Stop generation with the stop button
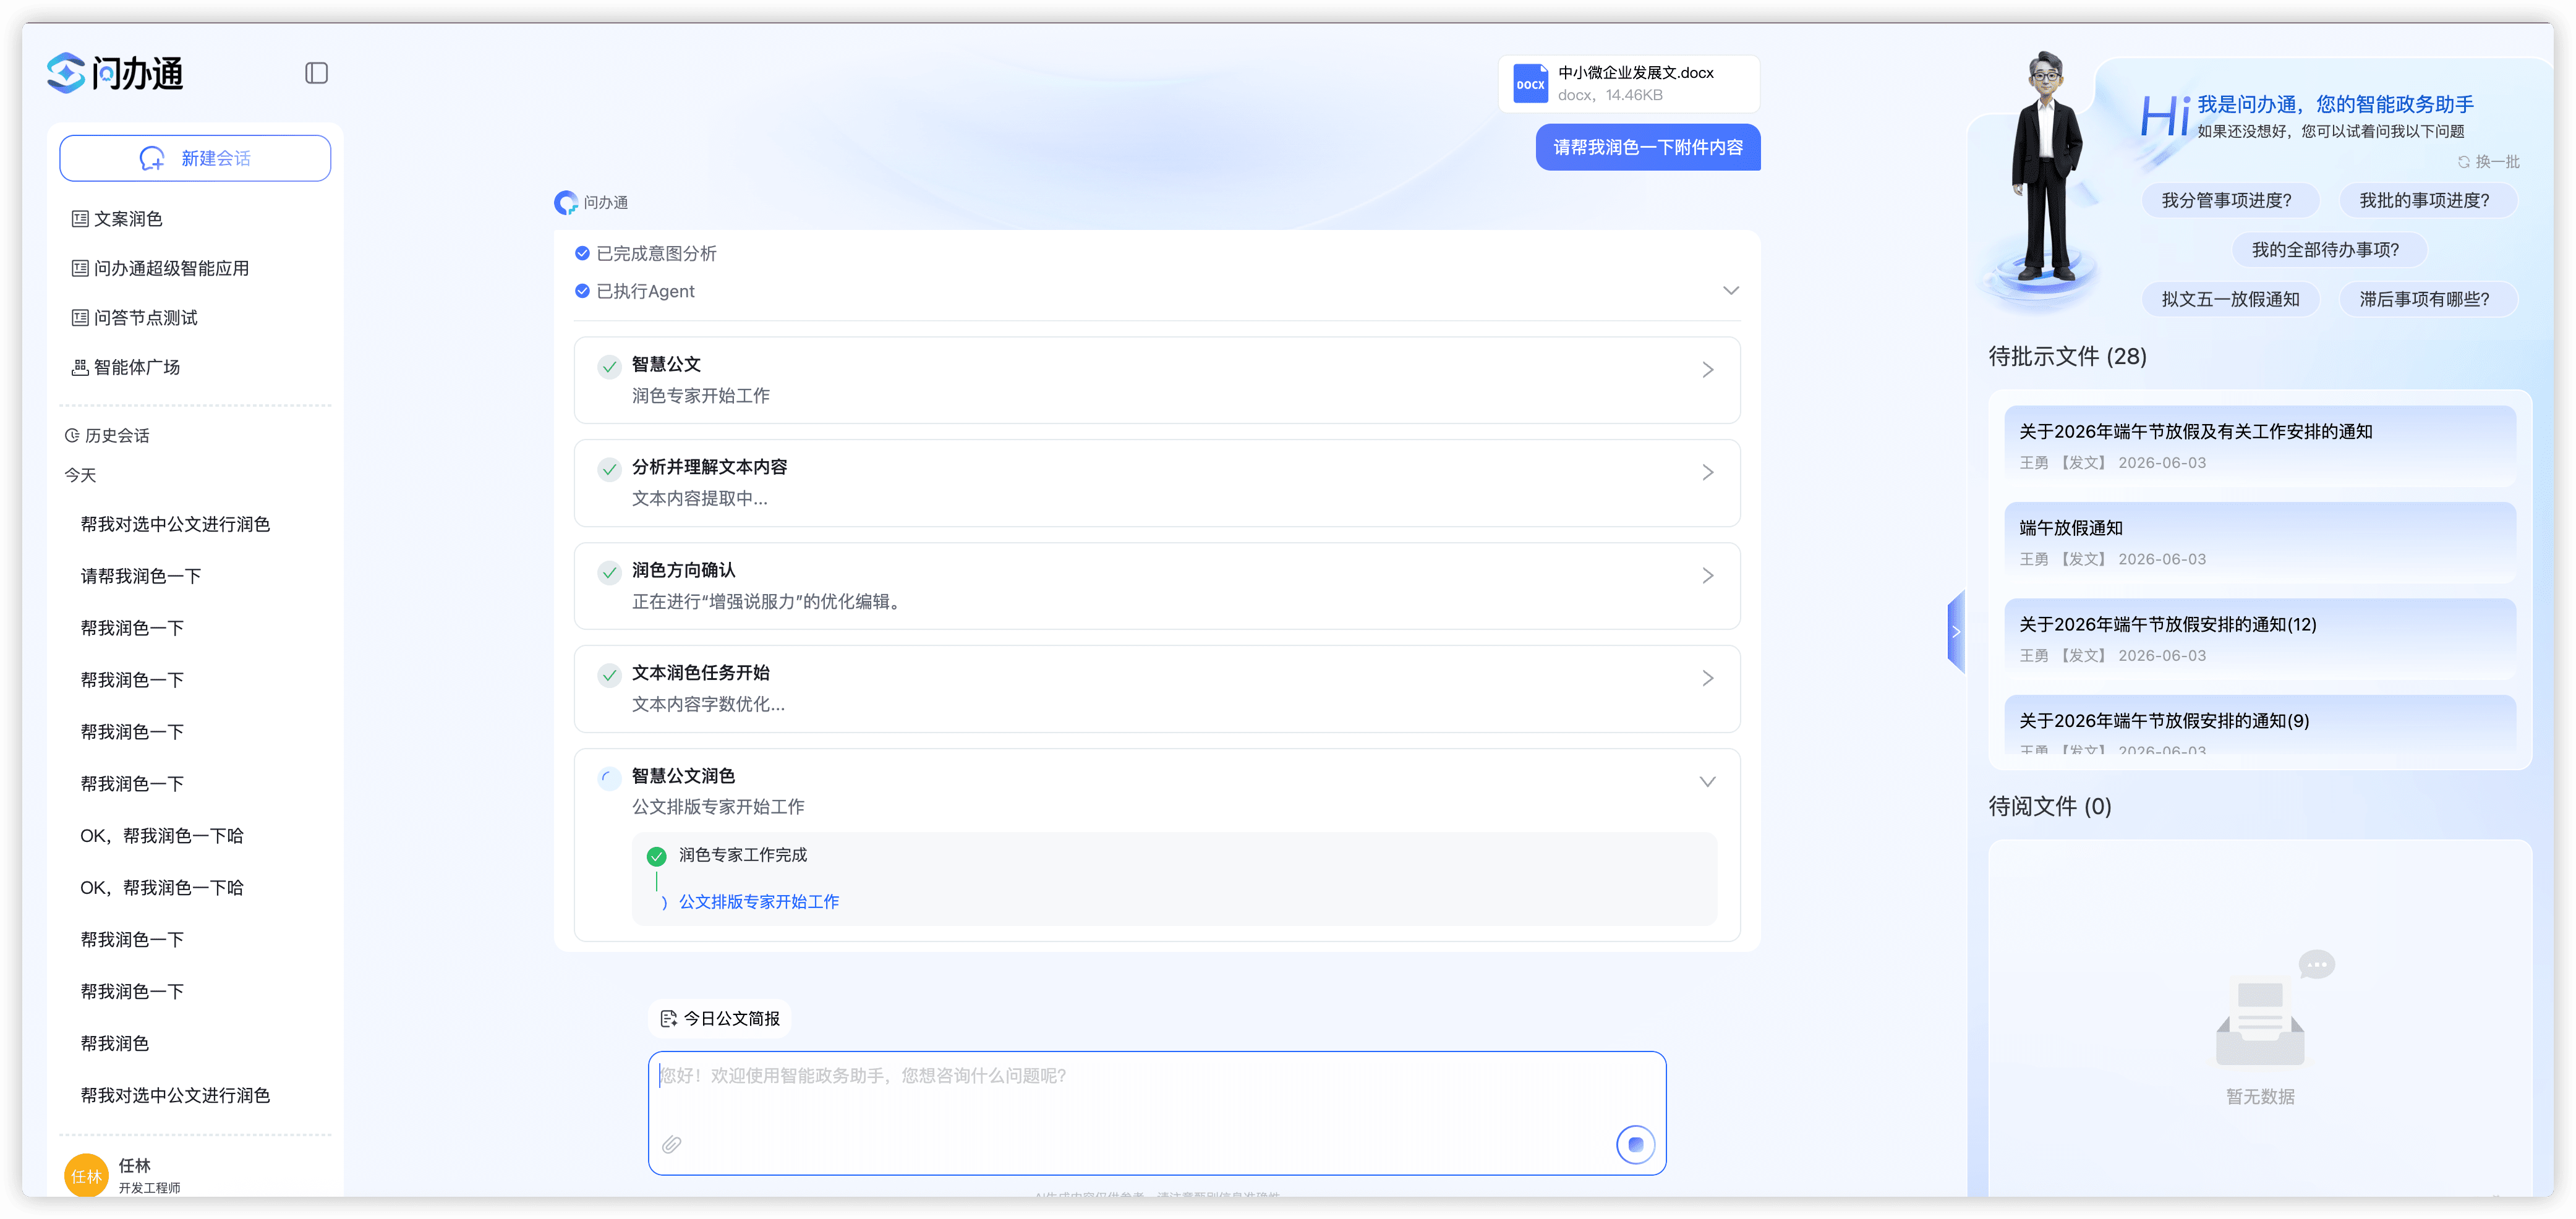Screen dimensions: 2576x1219 pos(1635,1144)
